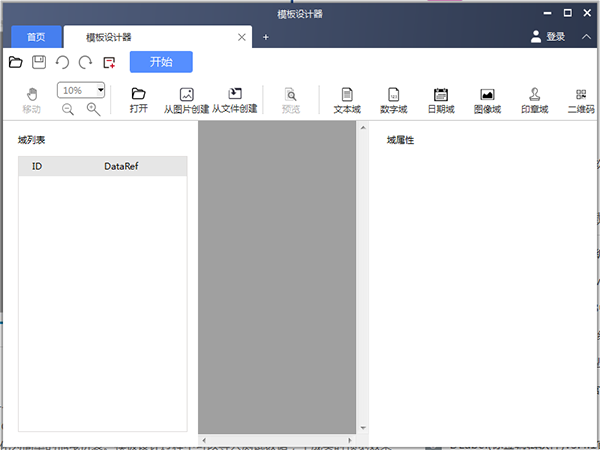
Task: Close the 模板设计器 tab
Action: (x=242, y=37)
